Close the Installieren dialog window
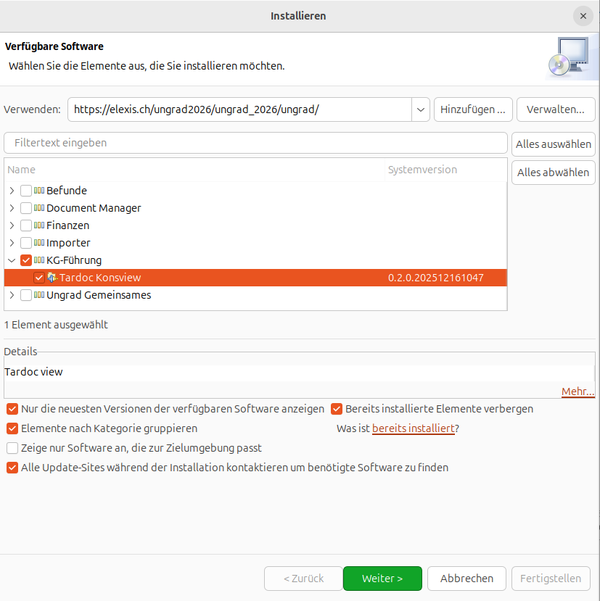Viewport: 600px width, 601px height. click(x=583, y=16)
